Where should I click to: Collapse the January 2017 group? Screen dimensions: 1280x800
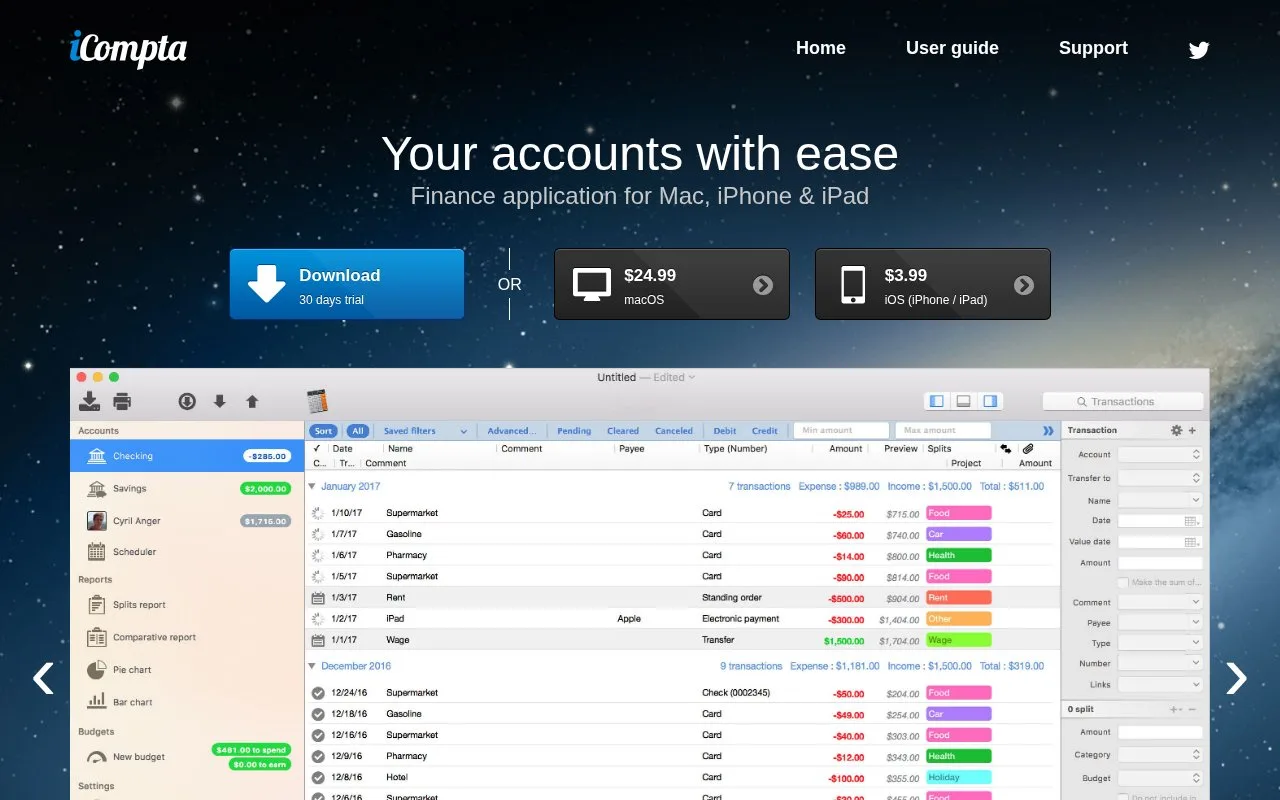click(312, 487)
